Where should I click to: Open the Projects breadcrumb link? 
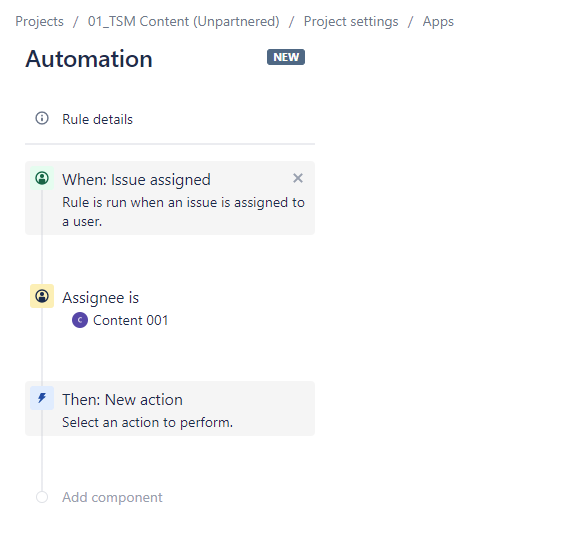tap(39, 22)
